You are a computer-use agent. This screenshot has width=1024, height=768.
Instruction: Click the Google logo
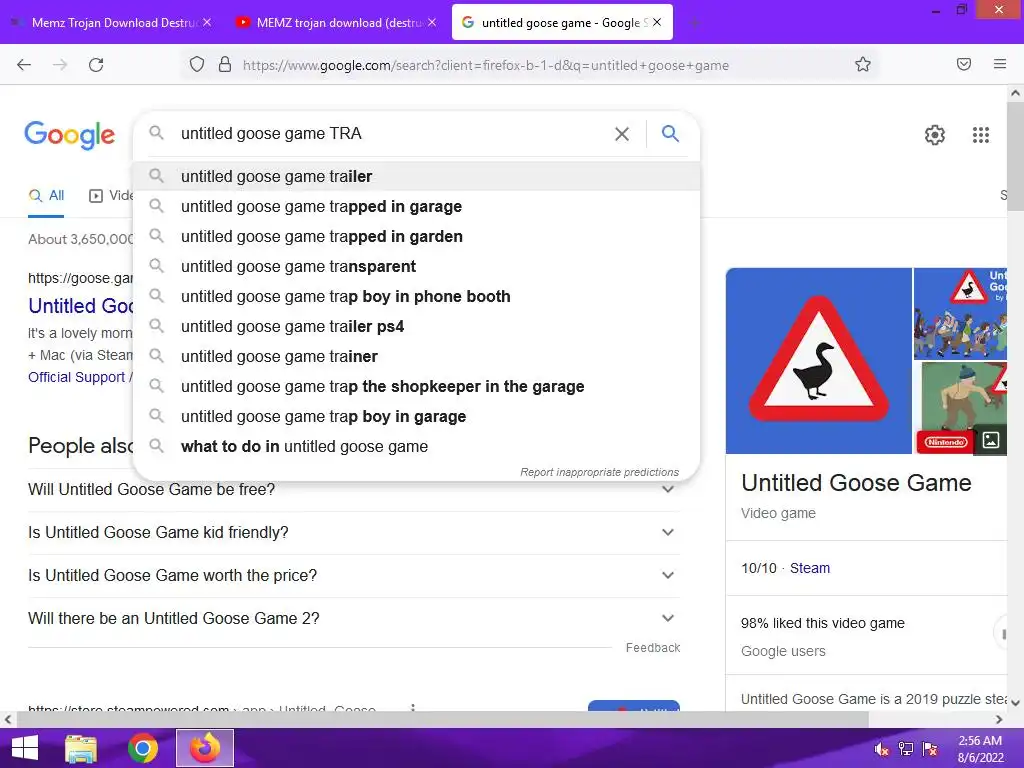(x=70, y=135)
